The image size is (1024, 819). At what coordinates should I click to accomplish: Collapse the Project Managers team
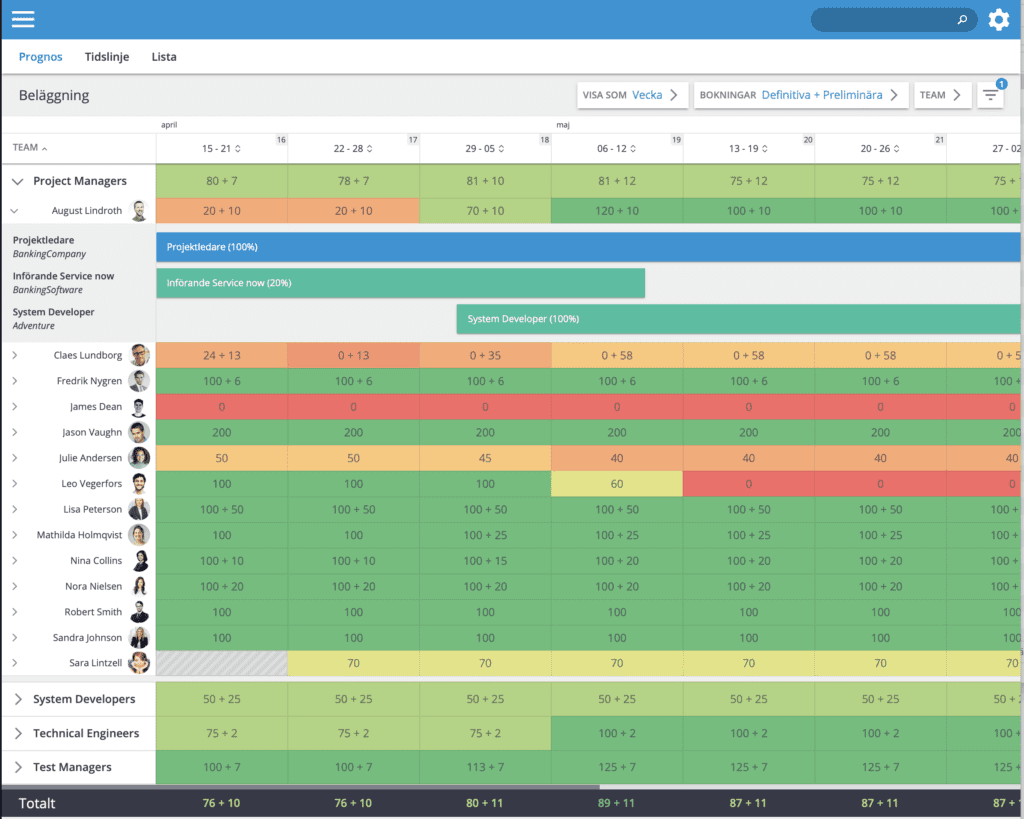(x=18, y=182)
